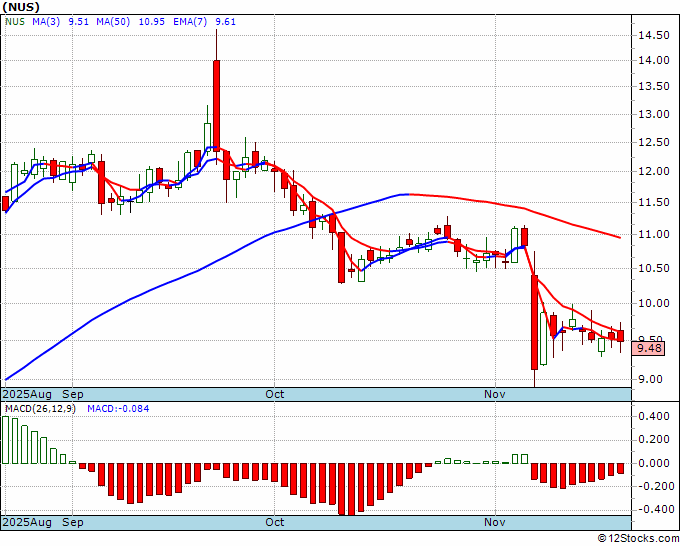Click the 13.00 price axis label
Image resolution: width=680 pixels, height=546 pixels.
click(x=654, y=114)
